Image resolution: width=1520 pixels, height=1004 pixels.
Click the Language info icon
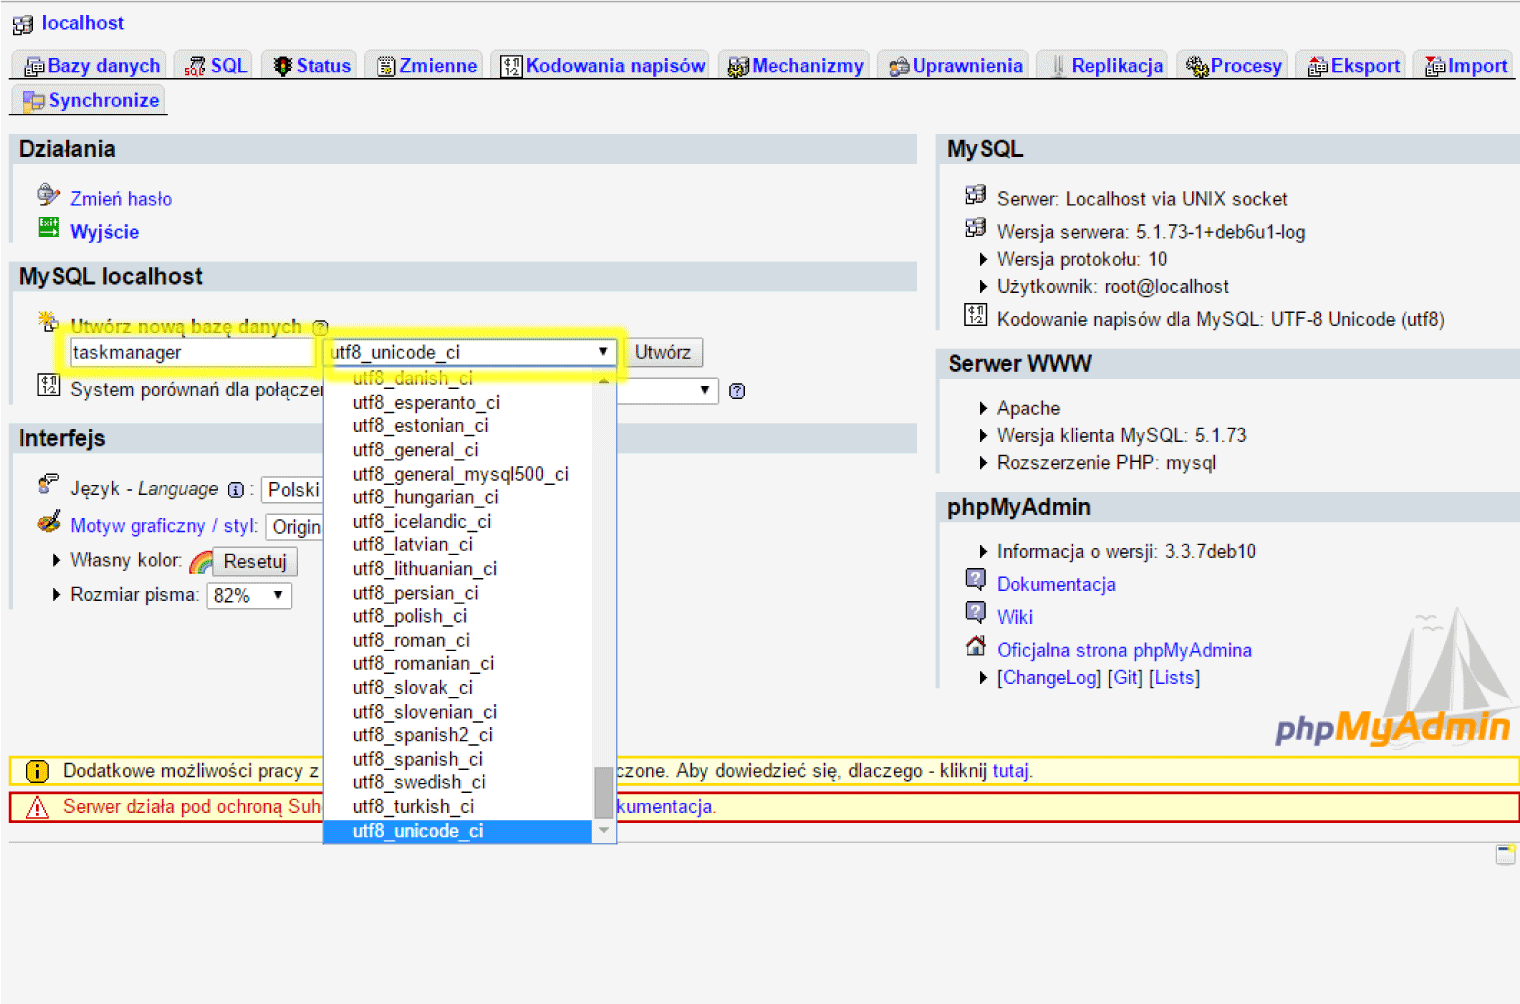click(236, 490)
